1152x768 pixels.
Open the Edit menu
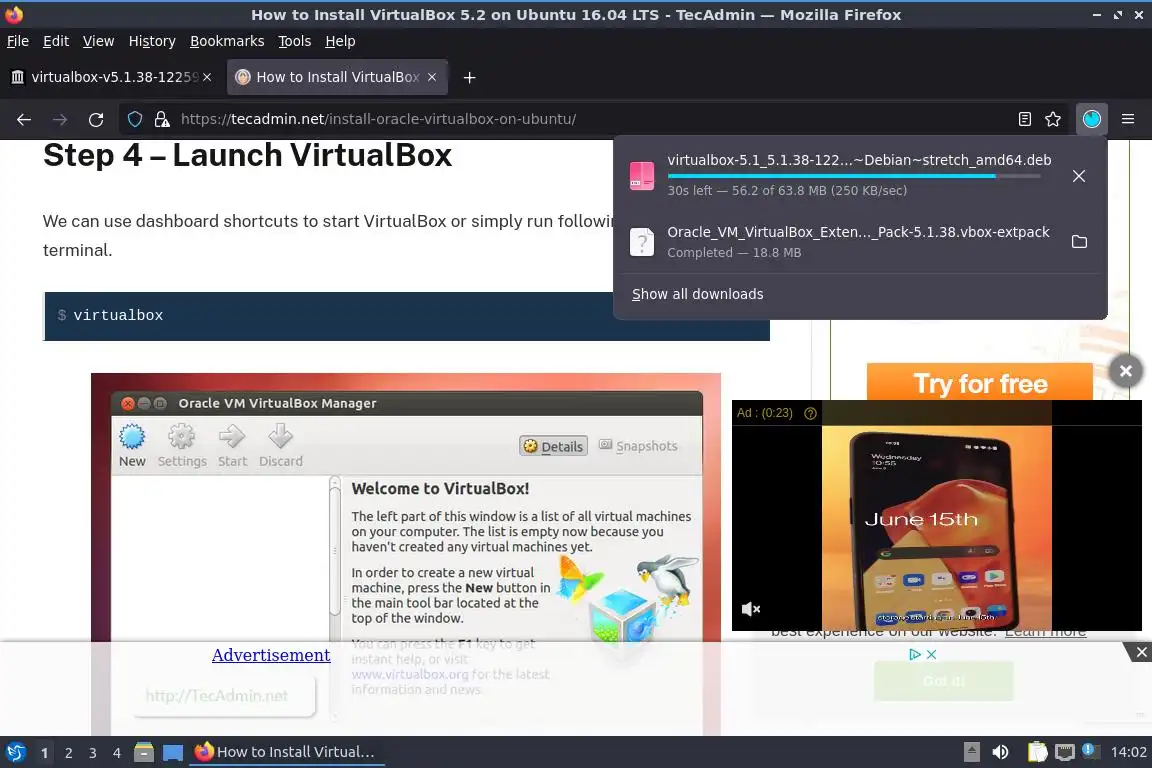(x=56, y=41)
